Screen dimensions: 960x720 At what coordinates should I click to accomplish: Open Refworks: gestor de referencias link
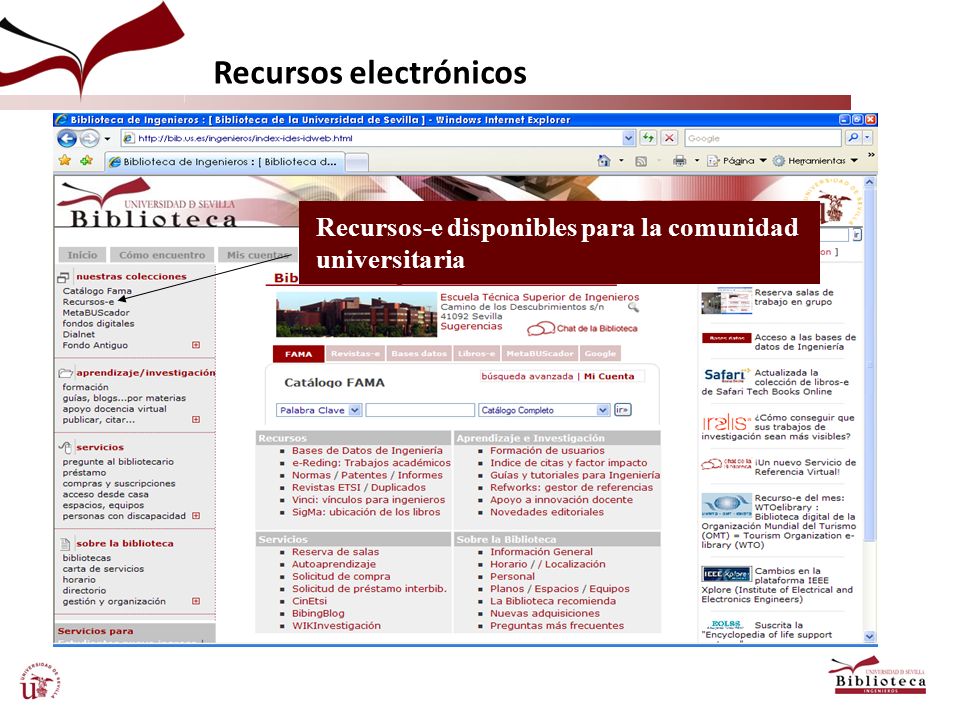tap(571, 488)
